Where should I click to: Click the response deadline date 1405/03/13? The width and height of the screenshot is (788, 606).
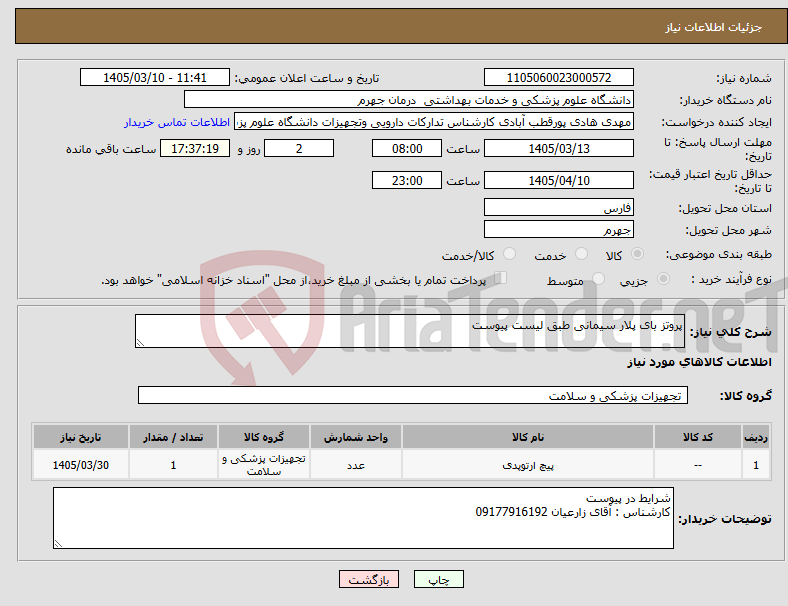coord(559,148)
